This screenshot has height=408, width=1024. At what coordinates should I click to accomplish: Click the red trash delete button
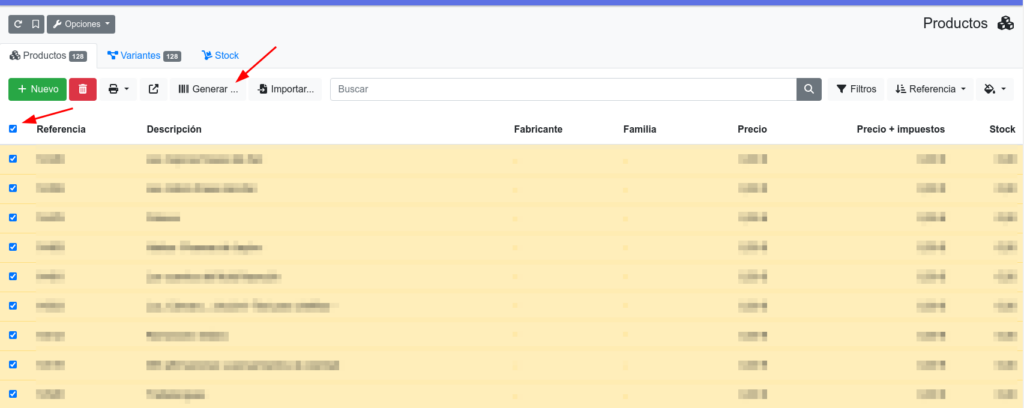click(83, 89)
